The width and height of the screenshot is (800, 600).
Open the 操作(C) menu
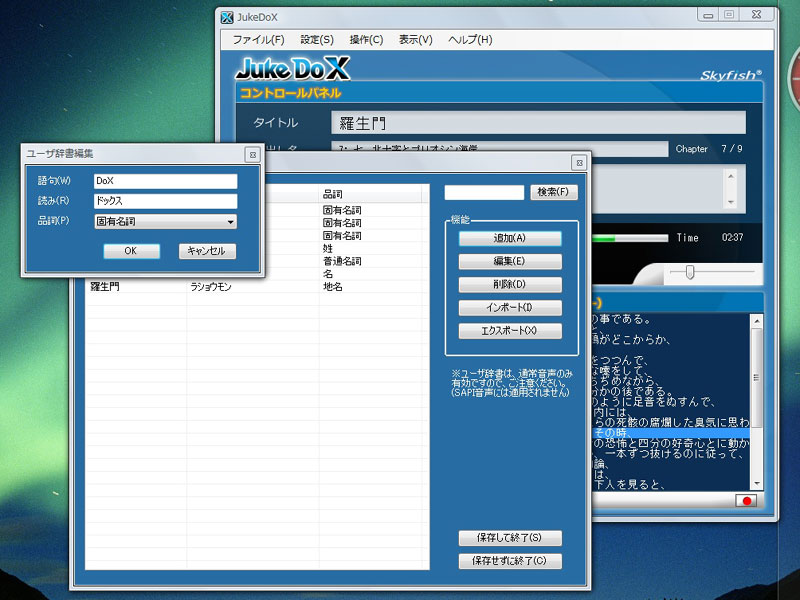pos(366,40)
